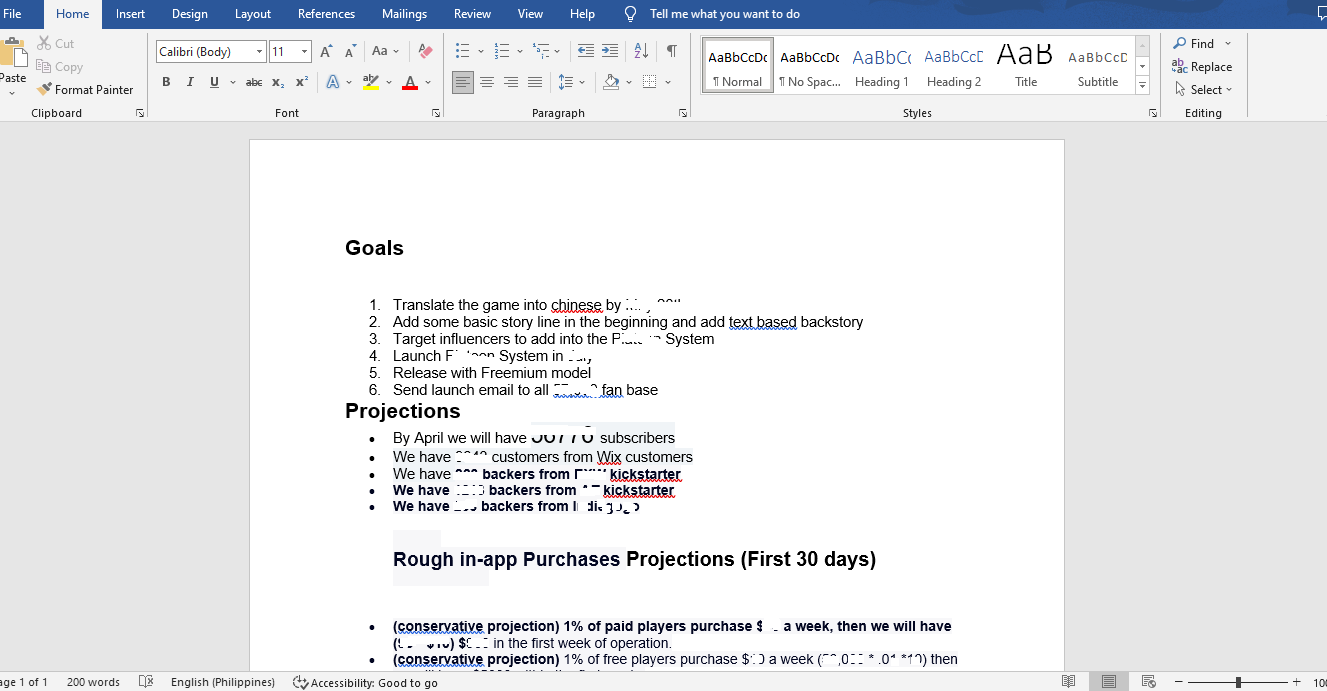Apply the Heading 1 style
Viewport: 1327px width, 691px height.
[882, 66]
